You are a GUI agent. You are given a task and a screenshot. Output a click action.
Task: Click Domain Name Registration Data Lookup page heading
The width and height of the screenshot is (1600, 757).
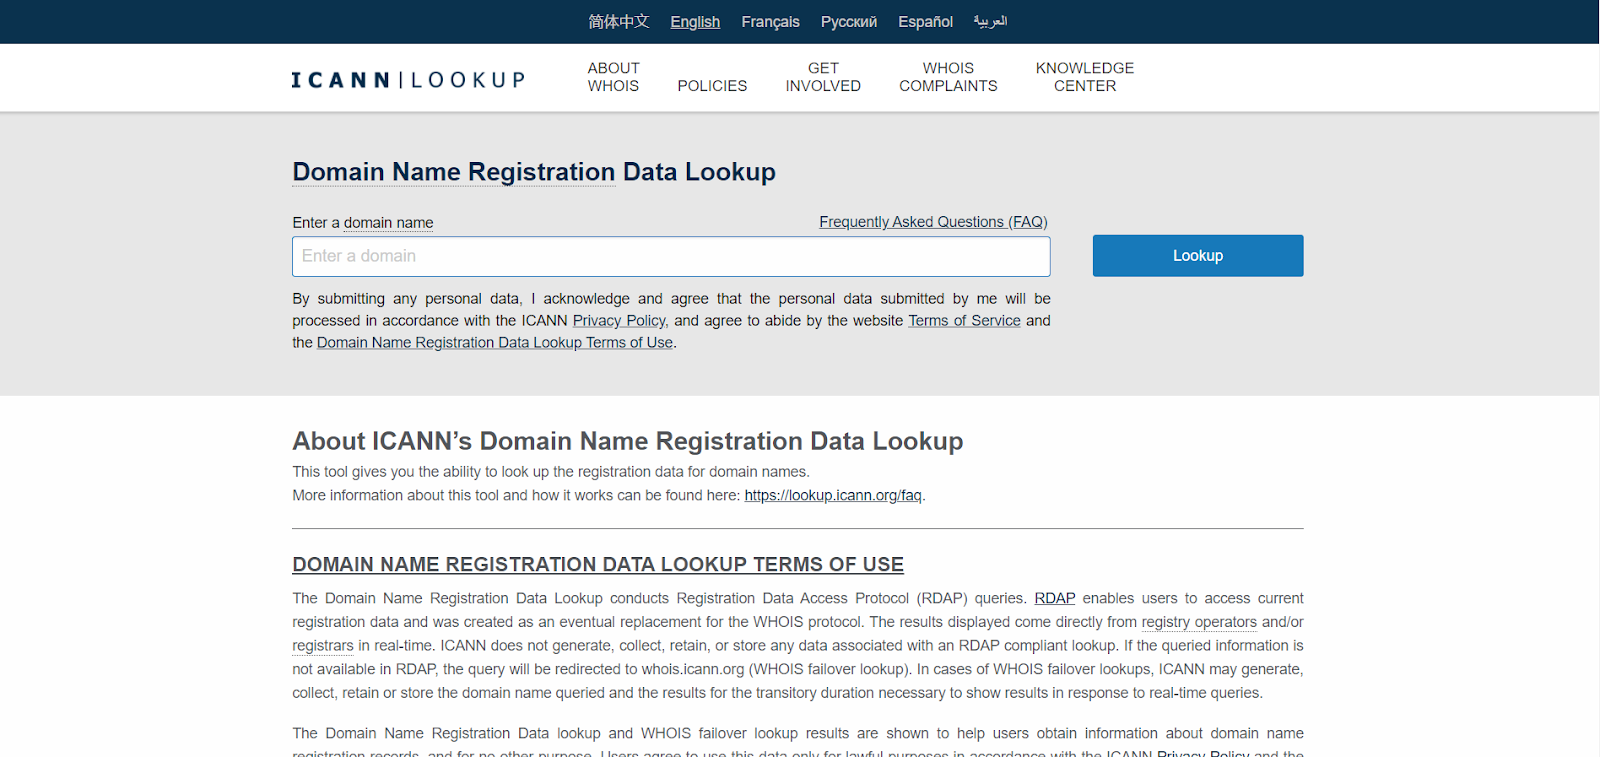534,172
